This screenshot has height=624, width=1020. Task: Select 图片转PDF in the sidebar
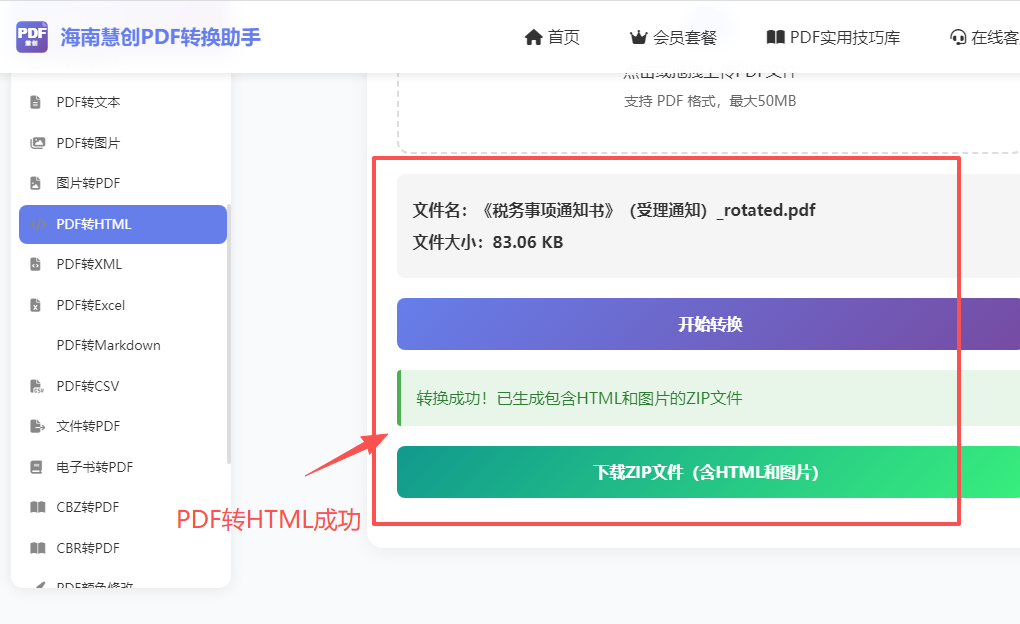[123, 183]
